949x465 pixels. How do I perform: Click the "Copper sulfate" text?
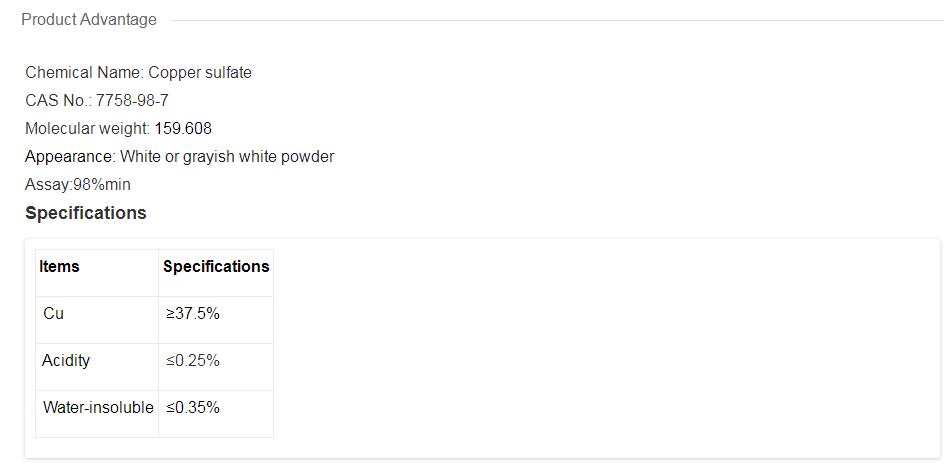(200, 73)
